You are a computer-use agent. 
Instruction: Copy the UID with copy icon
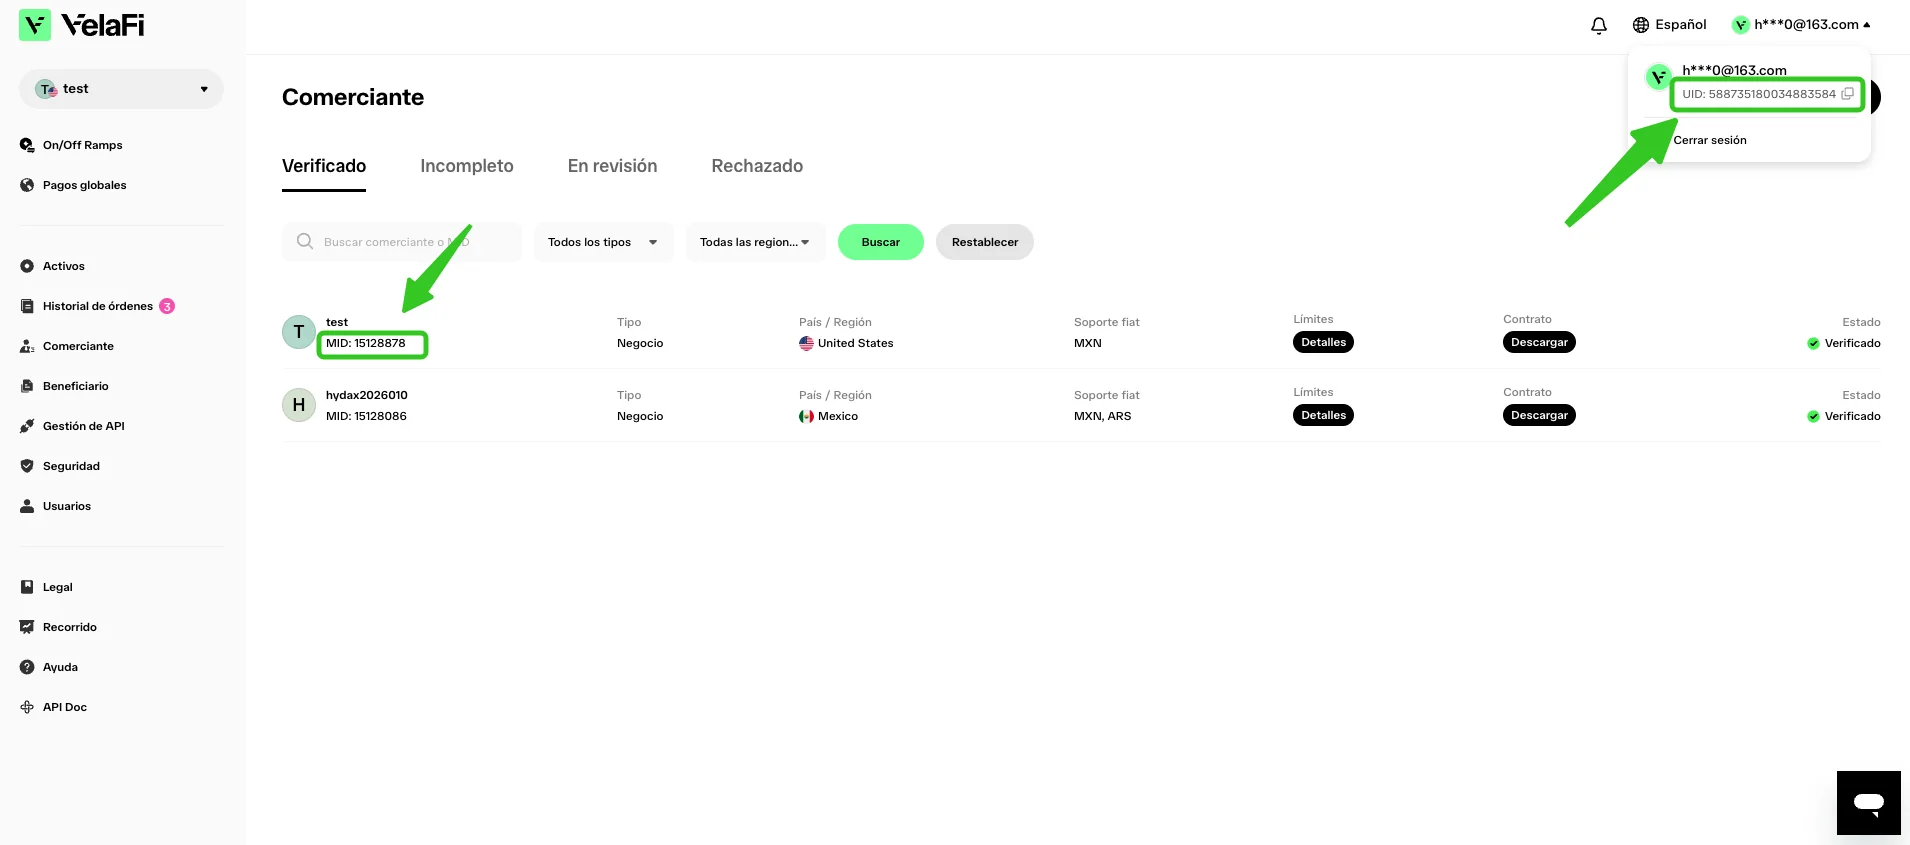[x=1847, y=94]
